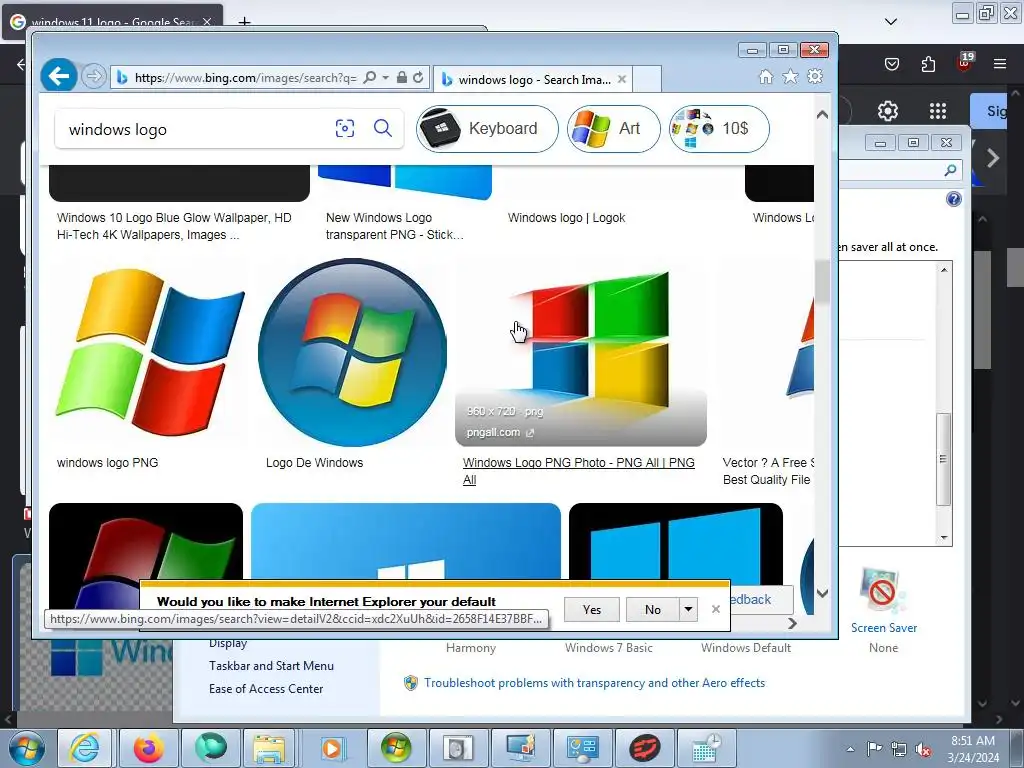Open the Action Center flag tray icon
The width and height of the screenshot is (1024, 768).
(874, 749)
